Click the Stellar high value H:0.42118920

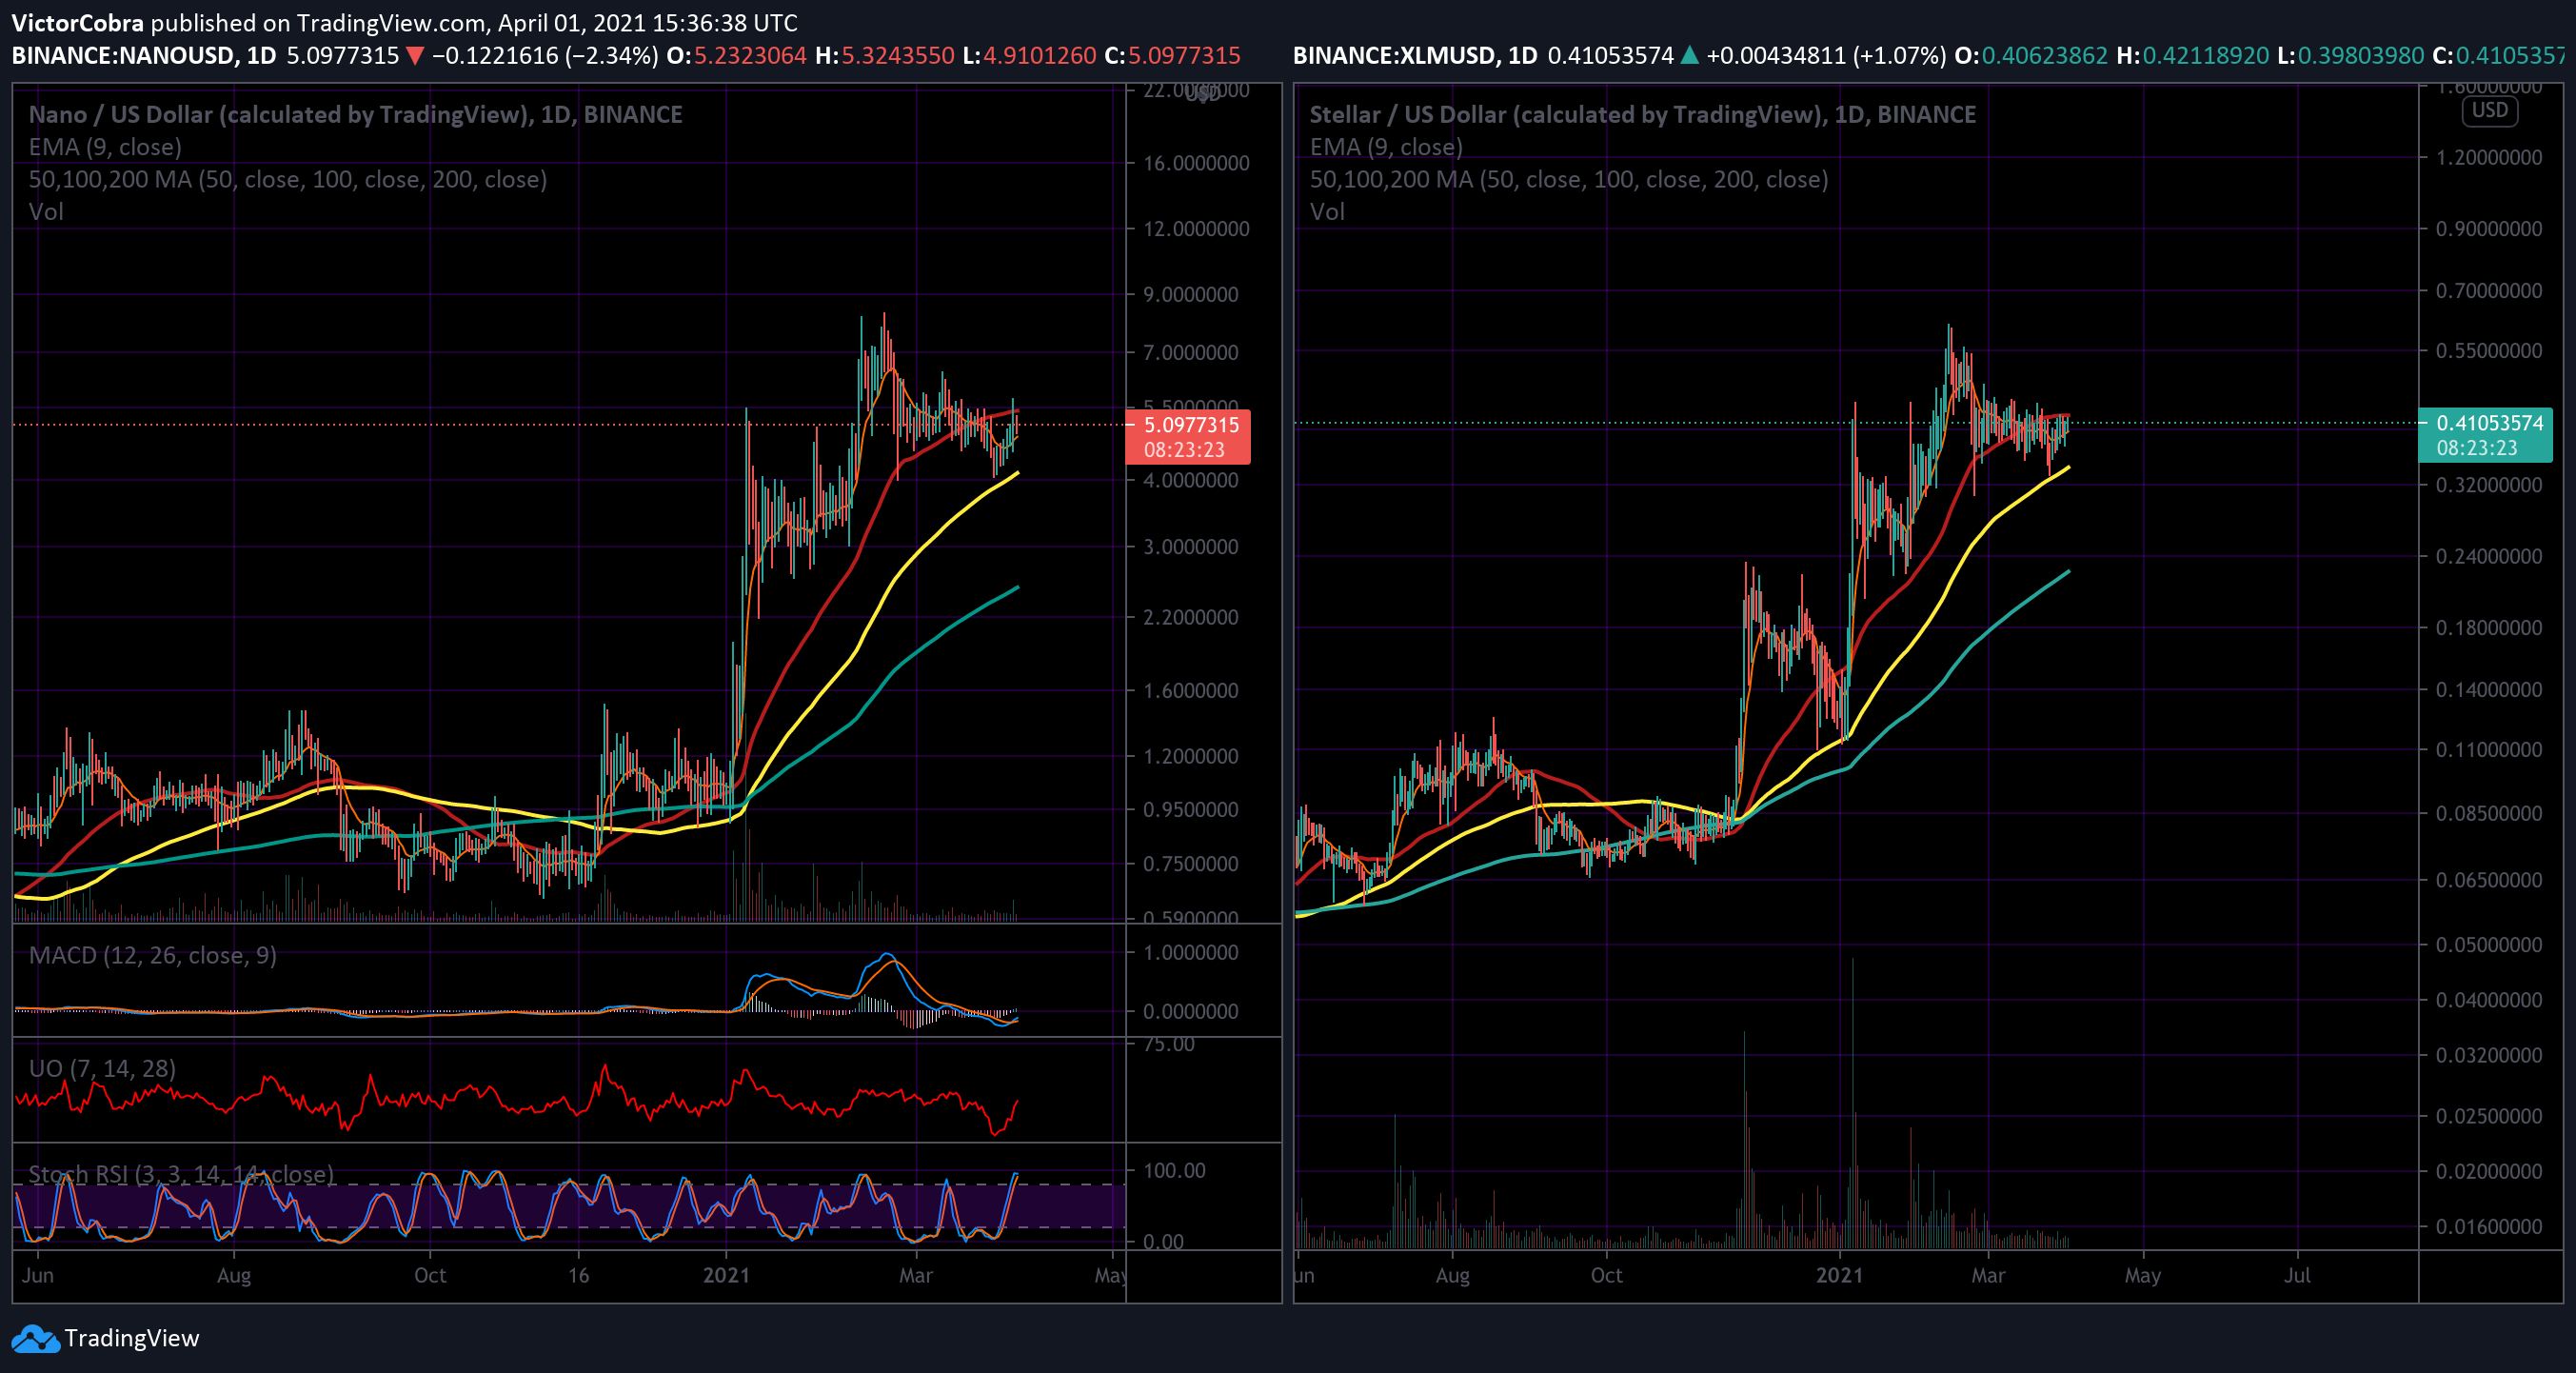pos(2192,55)
